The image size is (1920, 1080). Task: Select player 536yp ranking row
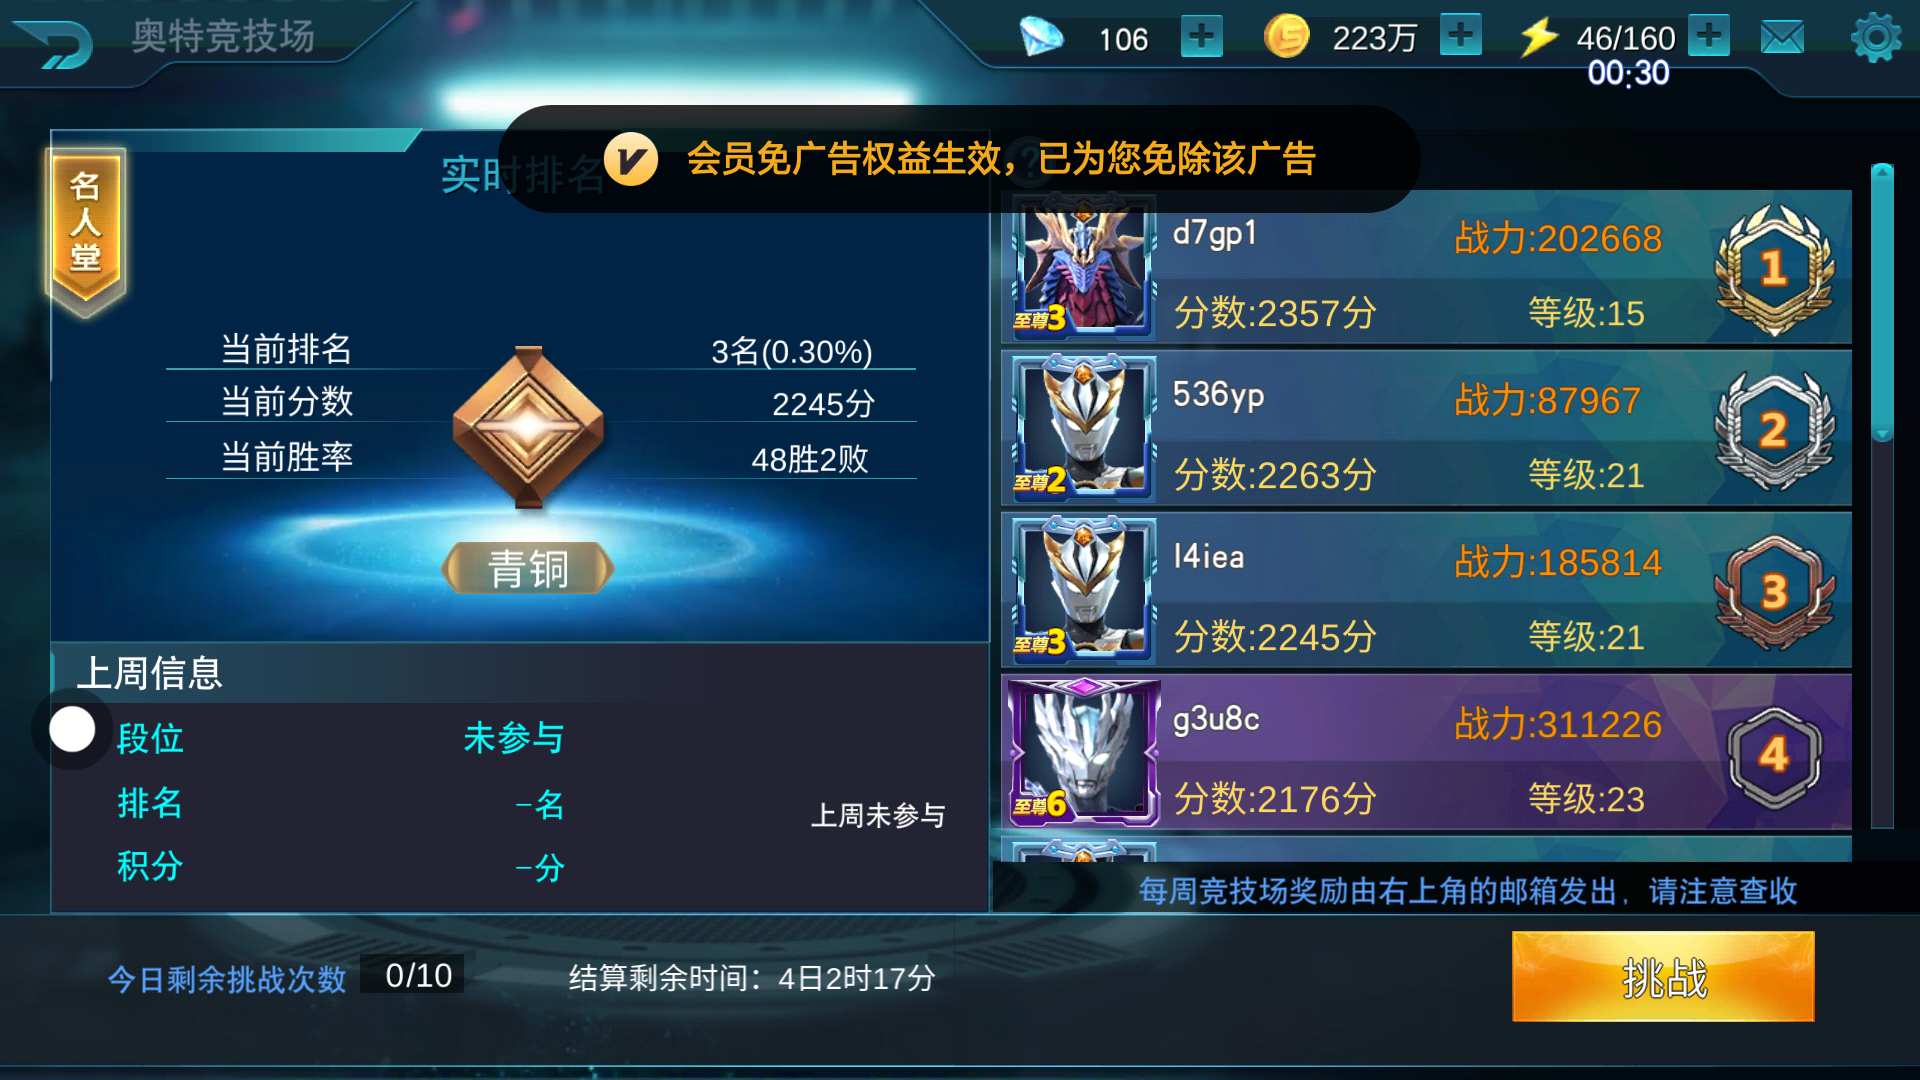coord(1426,429)
